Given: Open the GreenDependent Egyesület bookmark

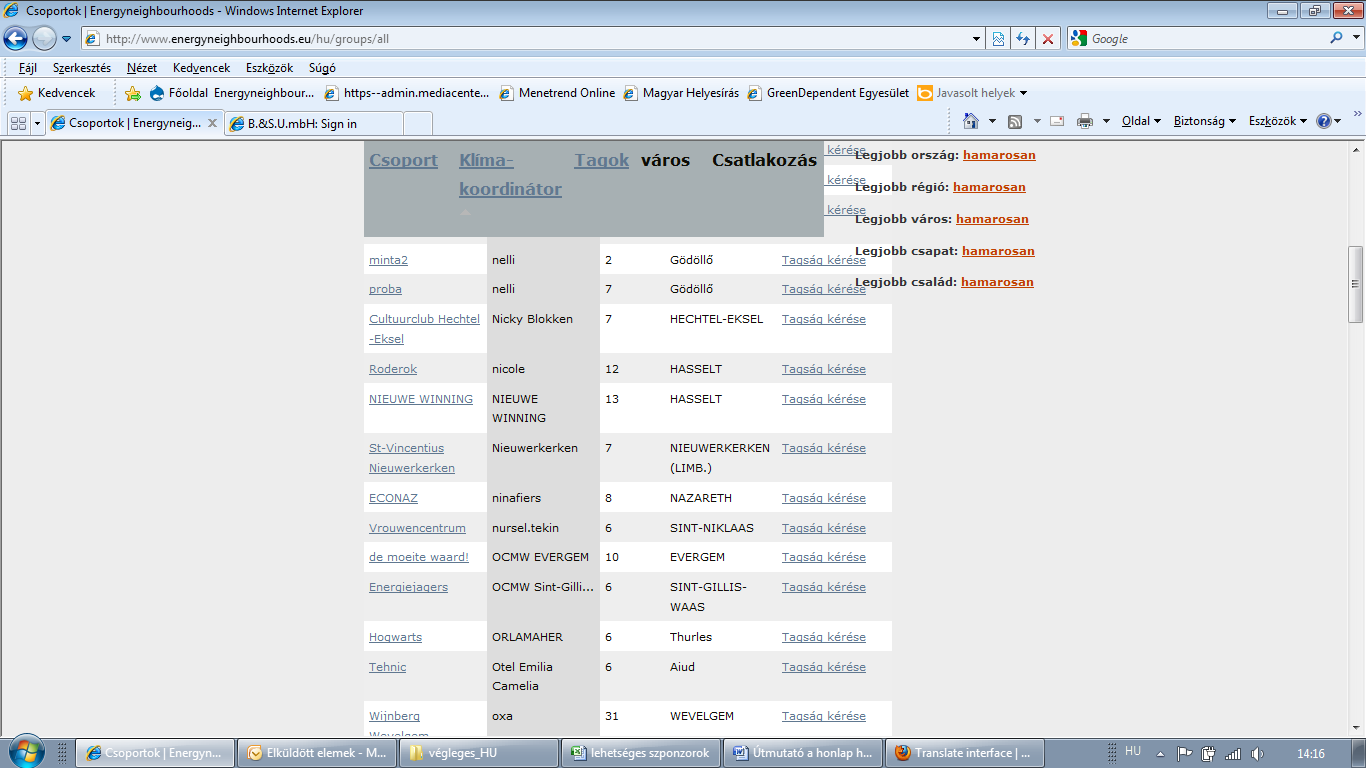Looking at the screenshot, I should [828, 93].
